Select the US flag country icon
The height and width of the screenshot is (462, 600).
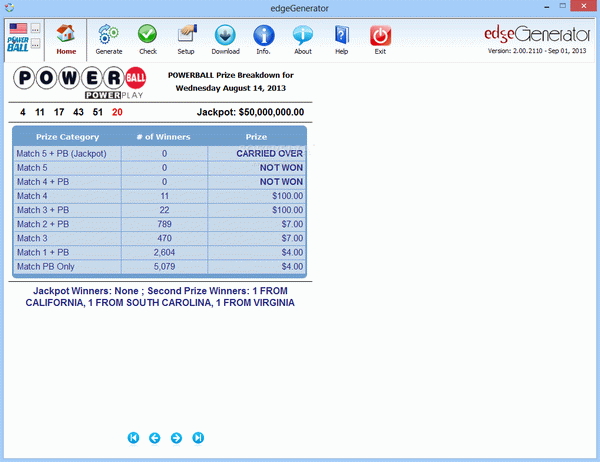18,28
